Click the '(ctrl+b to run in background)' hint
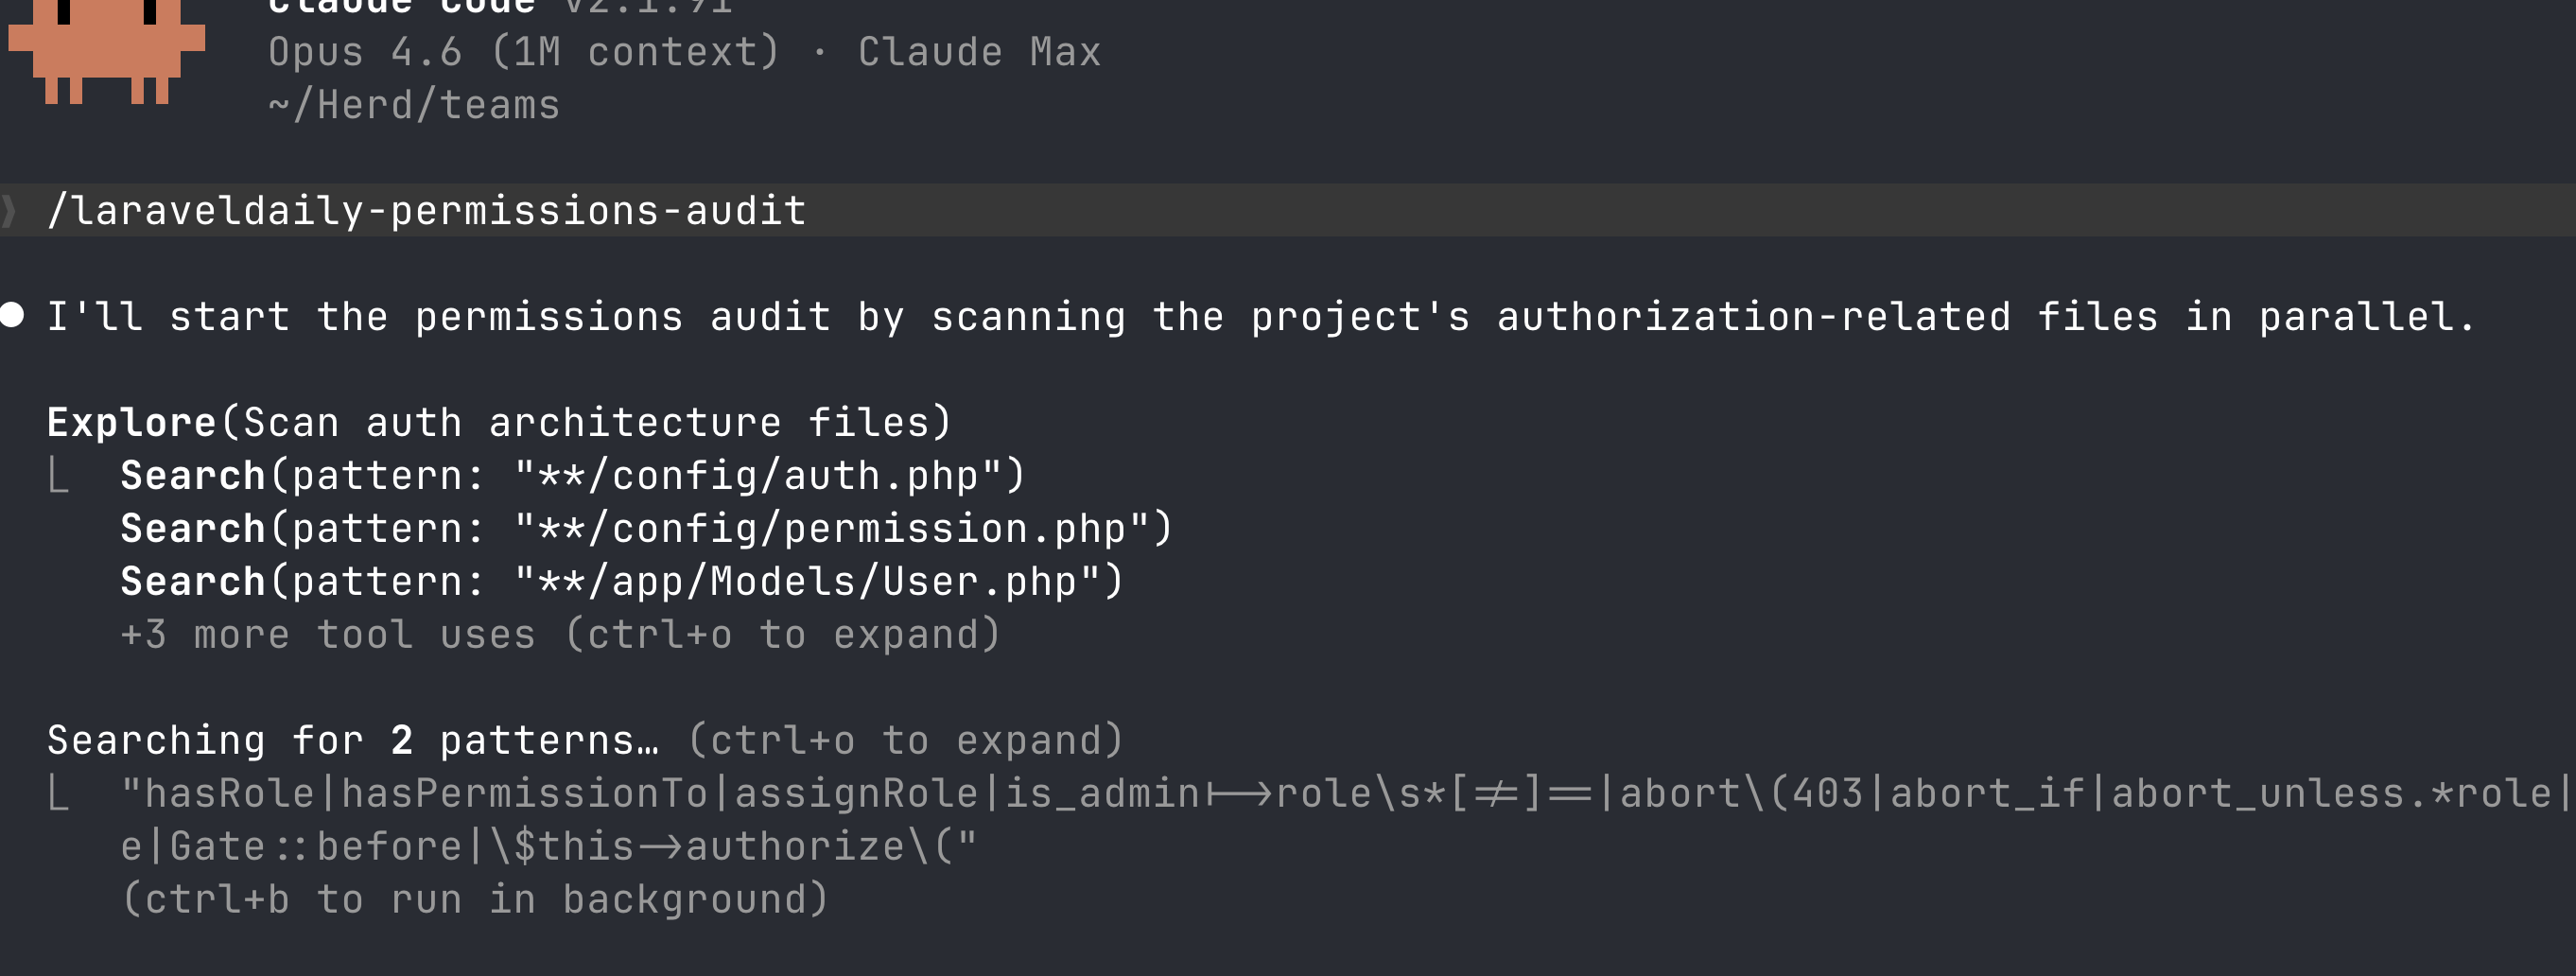The height and width of the screenshot is (976, 2576). coord(475,899)
